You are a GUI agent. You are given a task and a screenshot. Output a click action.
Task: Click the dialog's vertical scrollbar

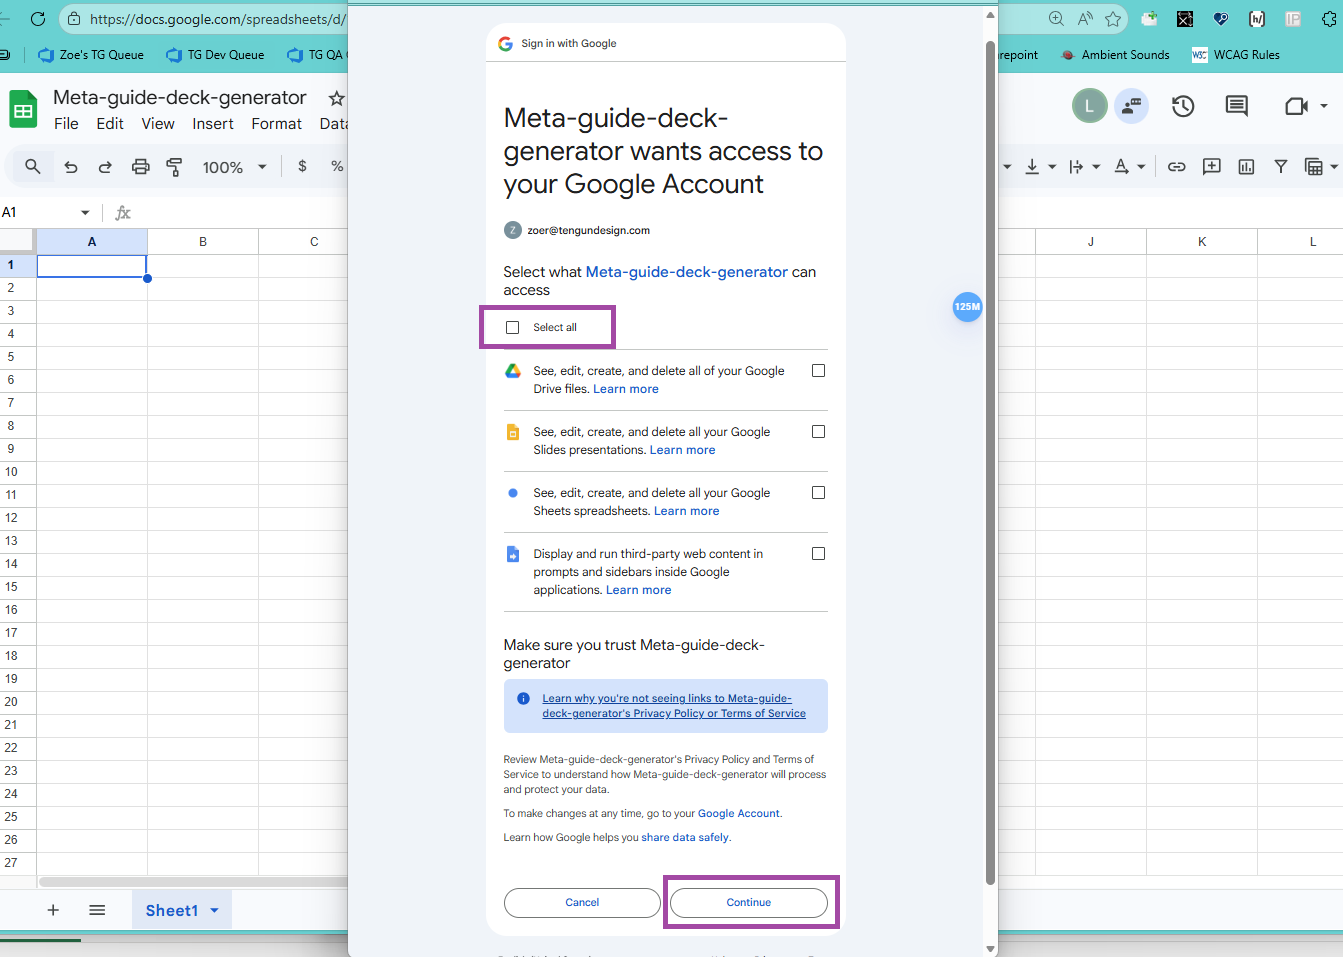(x=990, y=460)
